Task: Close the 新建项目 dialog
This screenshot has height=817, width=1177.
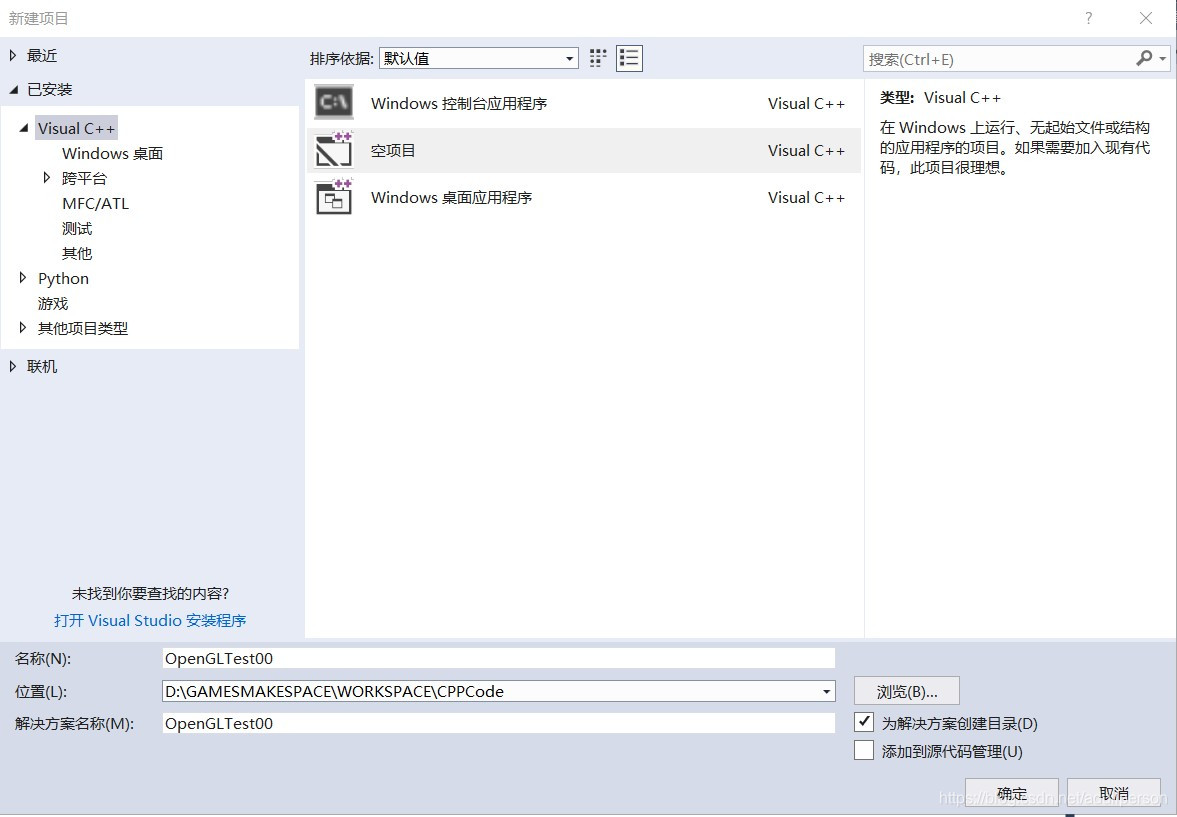Action: [1145, 18]
